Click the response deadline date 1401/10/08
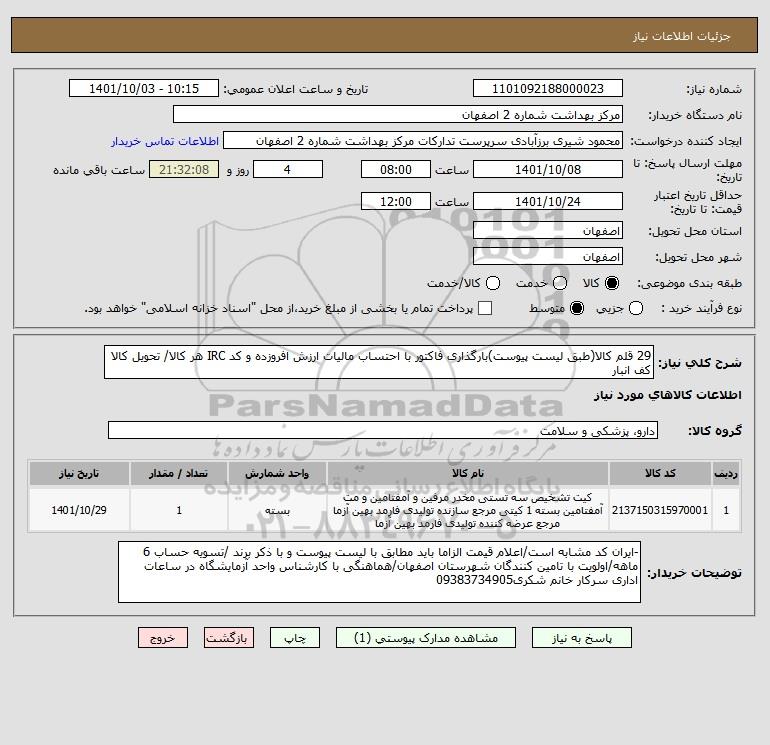Screen dimensions: 770x745 (x=548, y=169)
